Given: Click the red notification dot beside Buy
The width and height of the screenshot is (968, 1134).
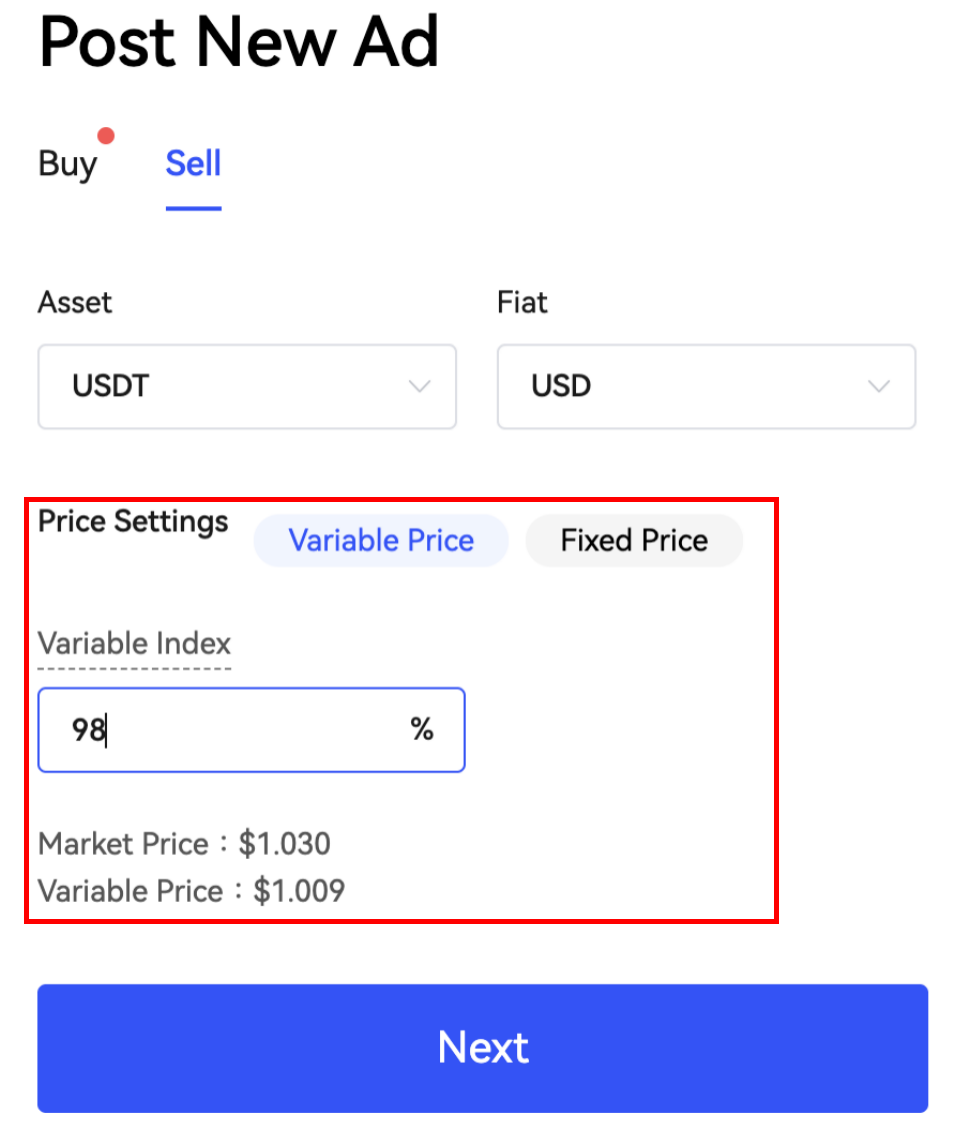Looking at the screenshot, I should tap(106, 136).
